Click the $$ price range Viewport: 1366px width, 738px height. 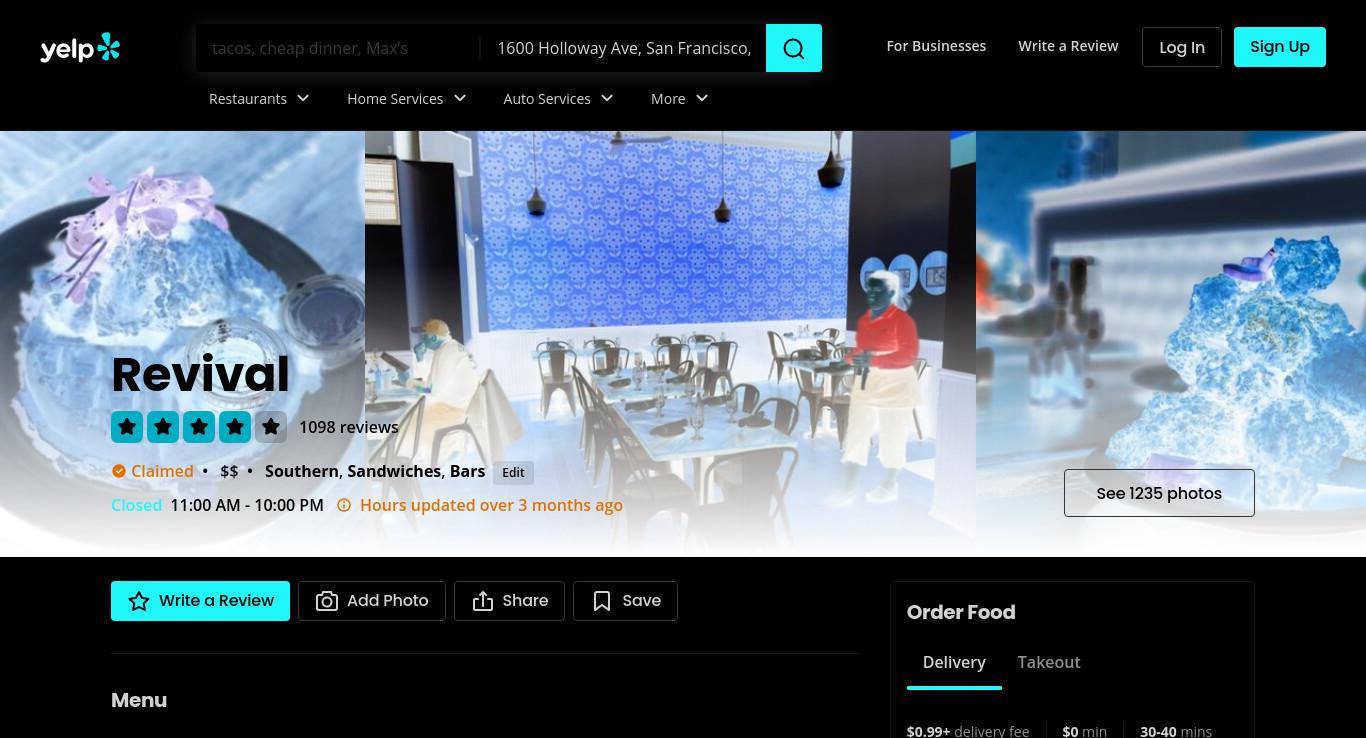pos(229,471)
